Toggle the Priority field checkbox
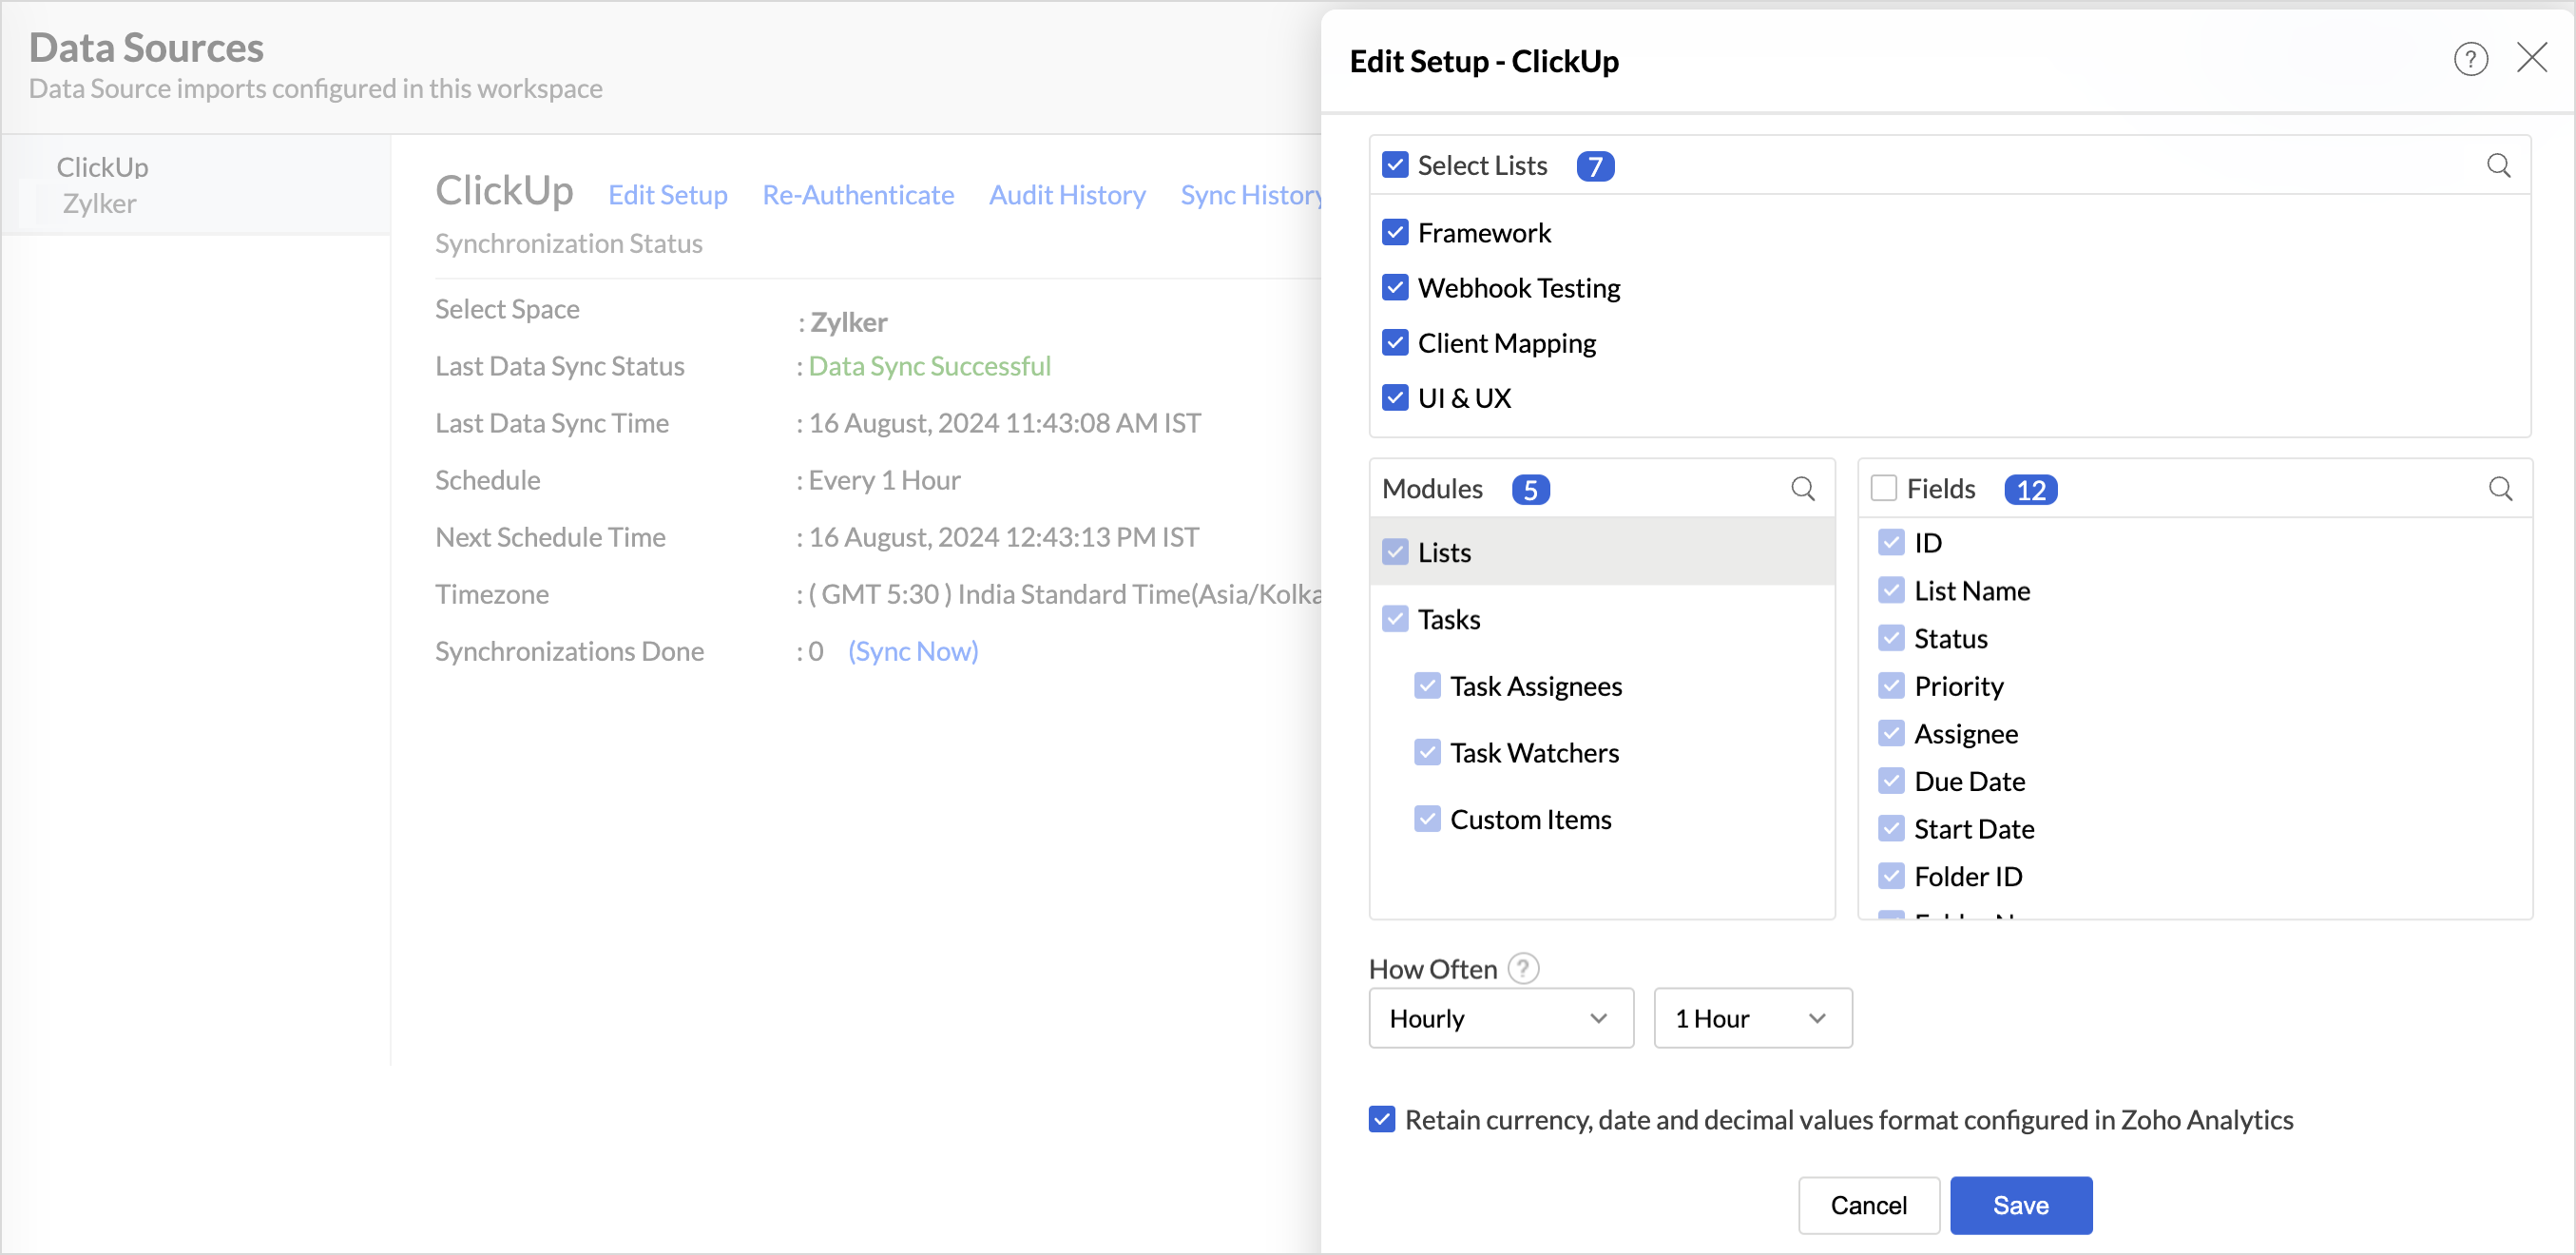 click(x=1891, y=686)
